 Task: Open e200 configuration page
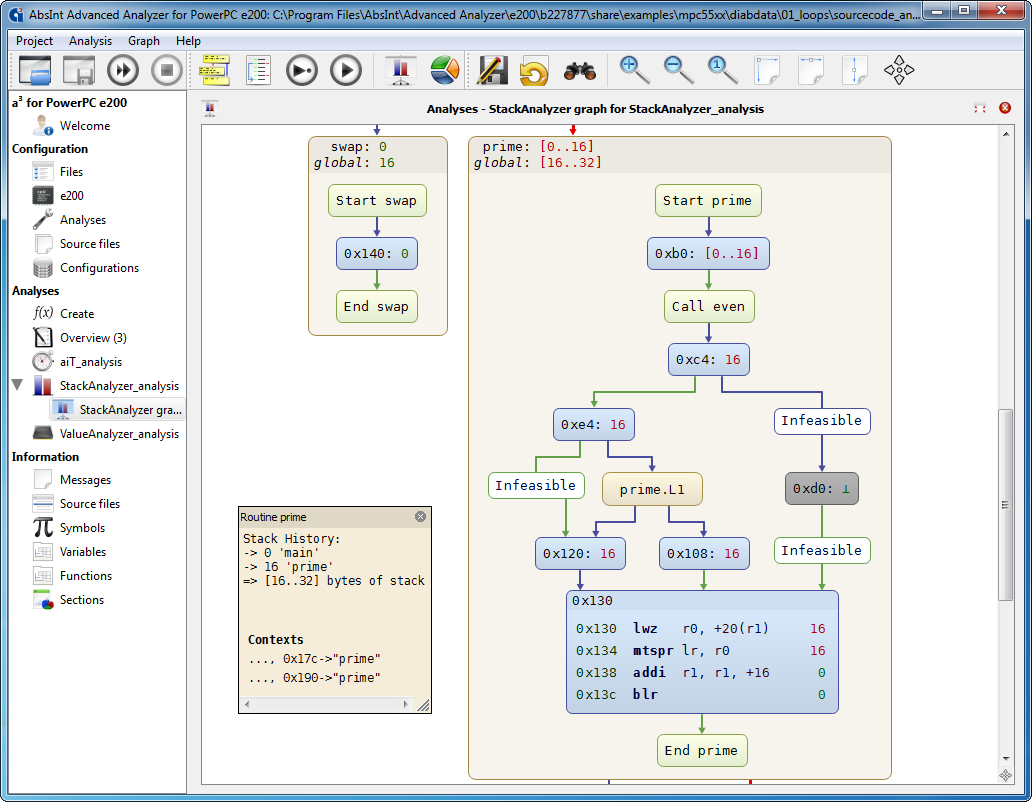72,195
